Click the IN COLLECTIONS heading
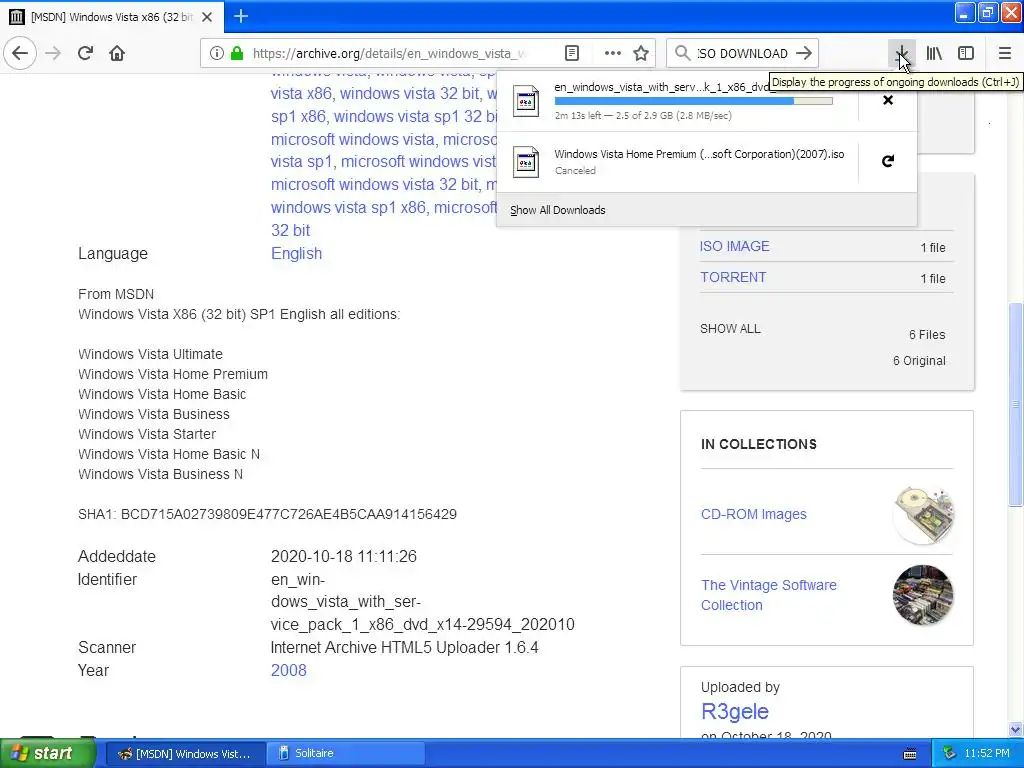Viewport: 1024px width, 768px height. click(758, 444)
